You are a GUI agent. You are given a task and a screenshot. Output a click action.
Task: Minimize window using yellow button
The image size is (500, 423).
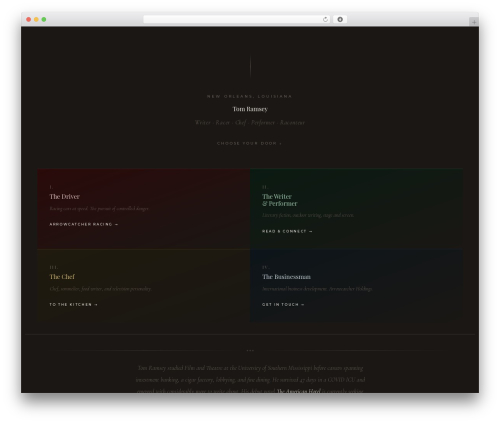pyautogui.click(x=36, y=19)
